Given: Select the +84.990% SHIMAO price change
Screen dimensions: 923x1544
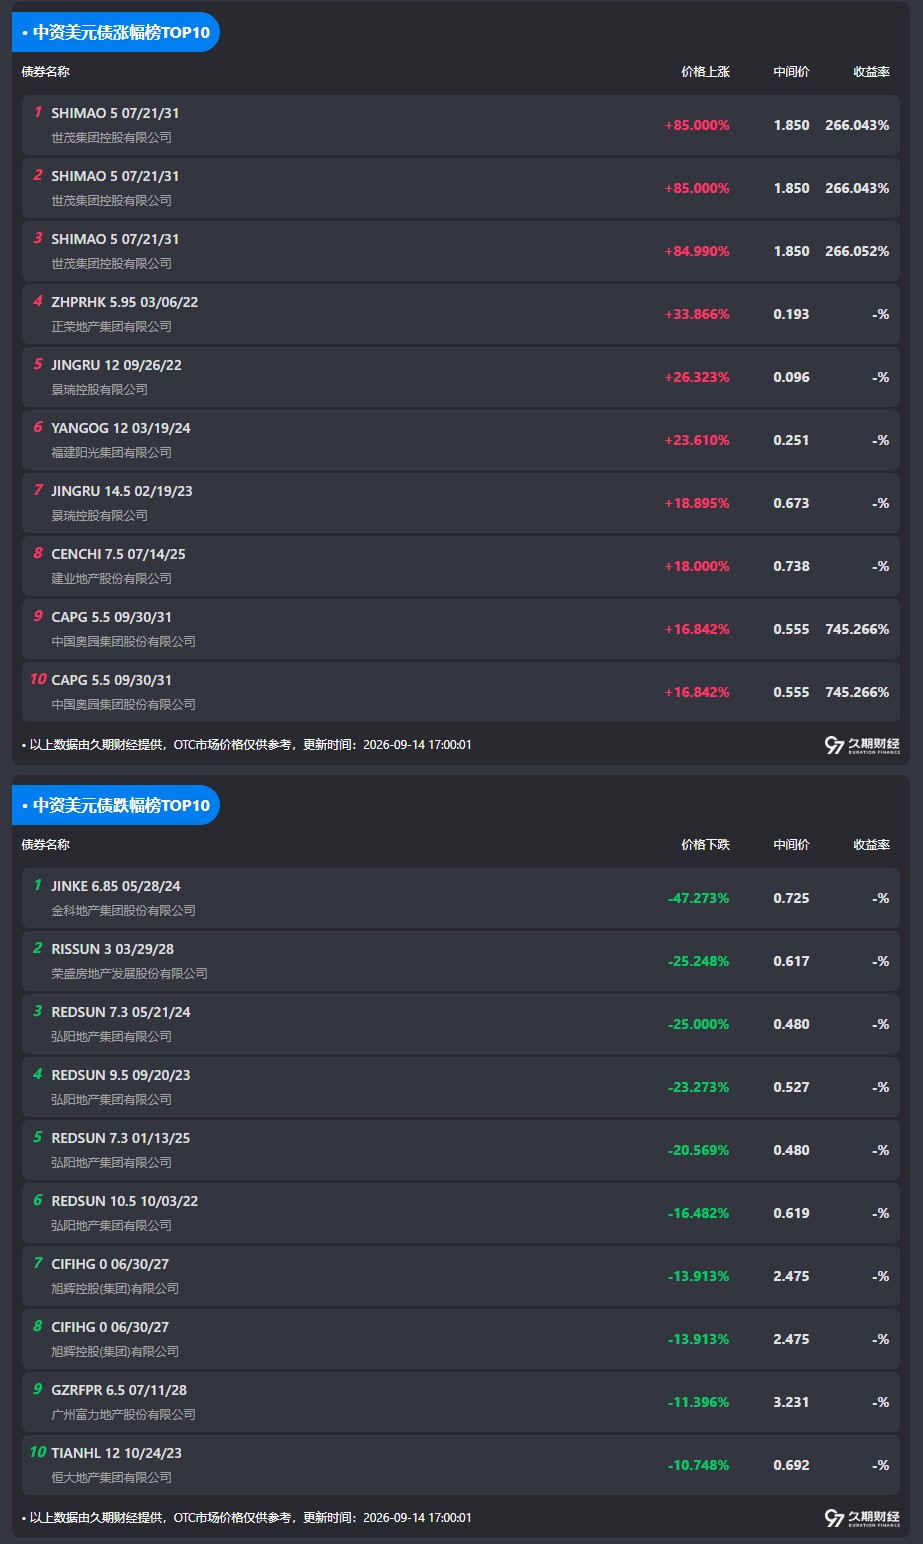Looking at the screenshot, I should [697, 251].
